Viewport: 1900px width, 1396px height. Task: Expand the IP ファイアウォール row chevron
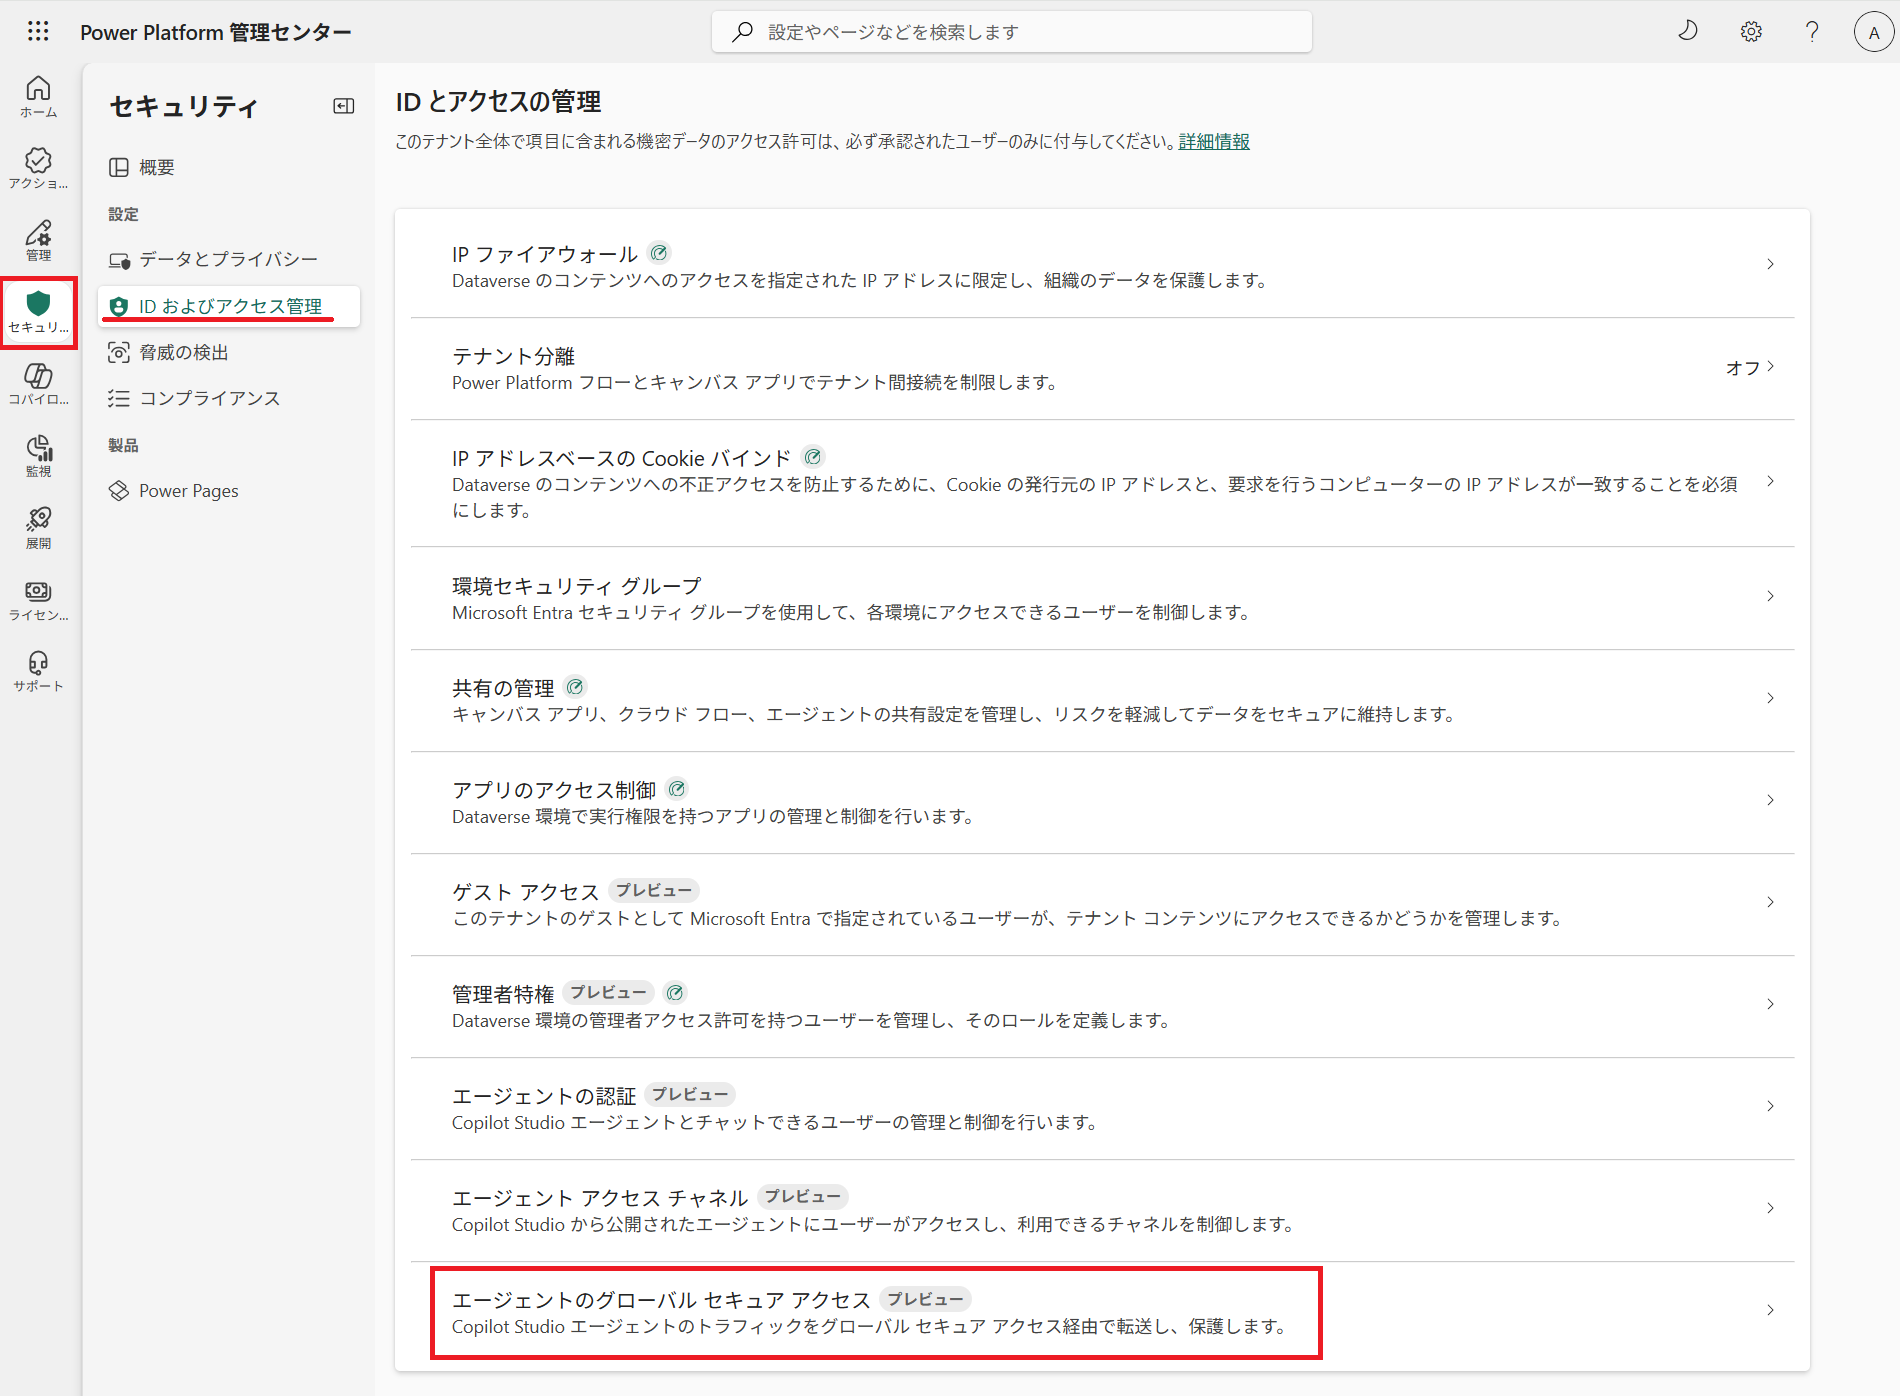point(1770,264)
